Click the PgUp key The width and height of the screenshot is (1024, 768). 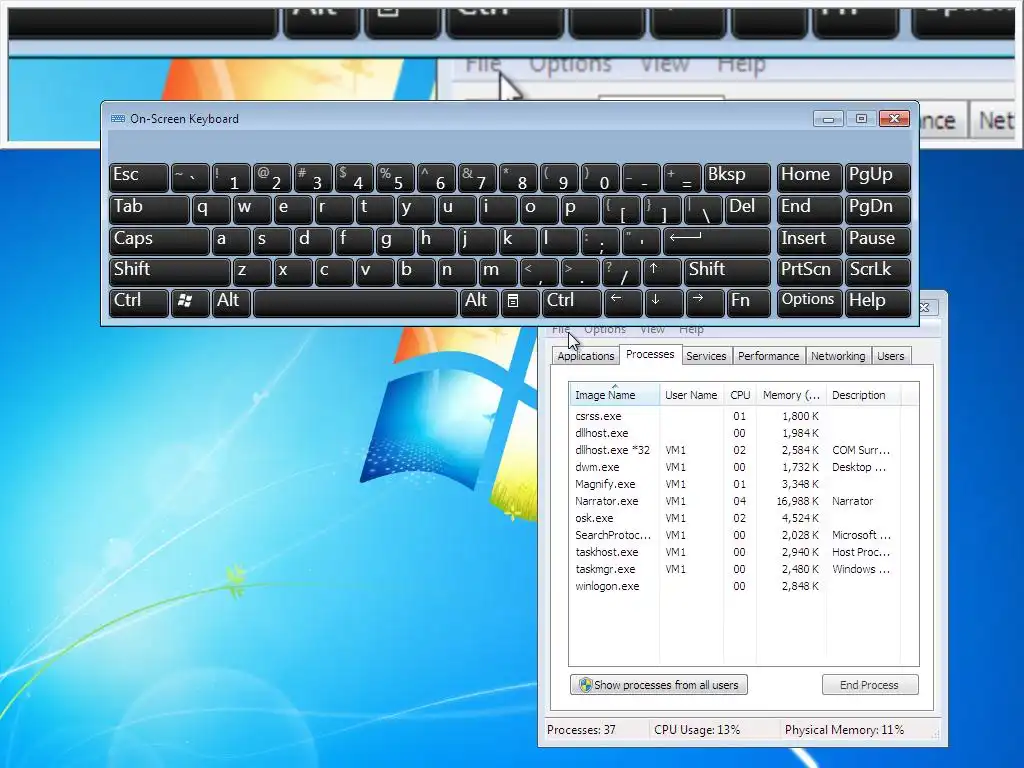coord(878,177)
